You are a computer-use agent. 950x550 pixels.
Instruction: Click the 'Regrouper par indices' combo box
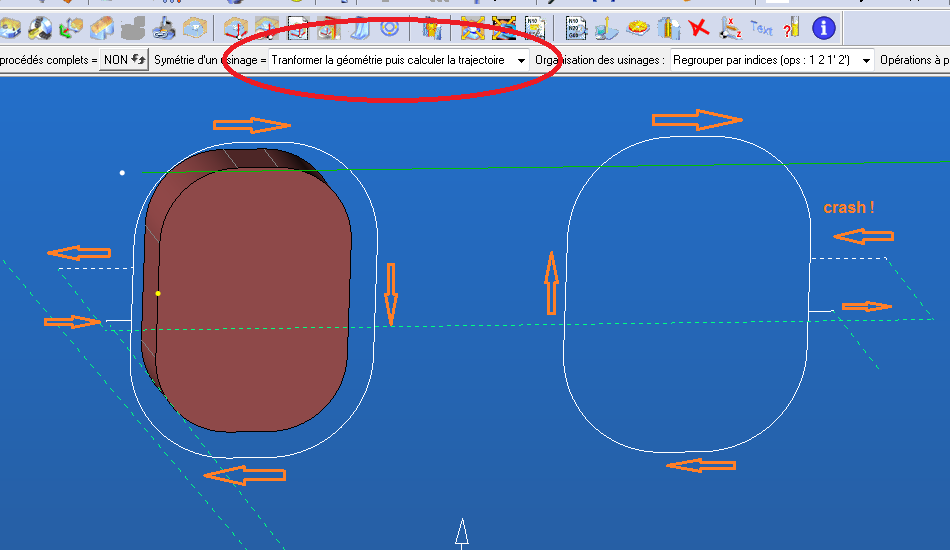click(x=772, y=61)
